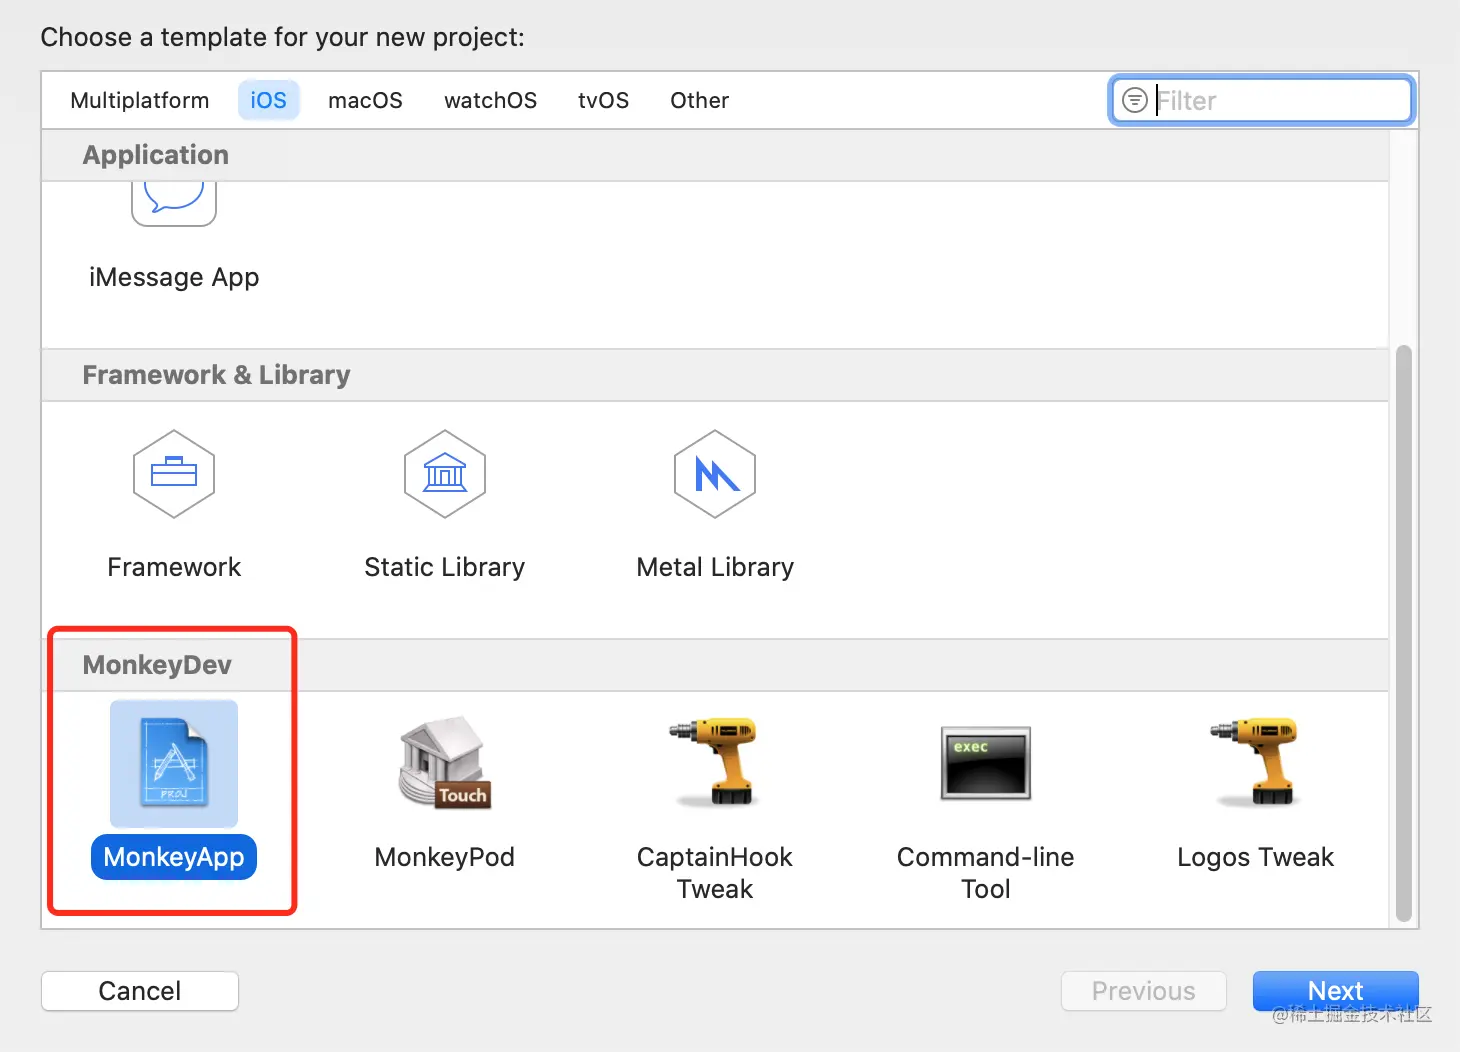Screen dimensions: 1460x1052
Task: Select the MonkeyPod Touch icon
Action: [x=445, y=762]
